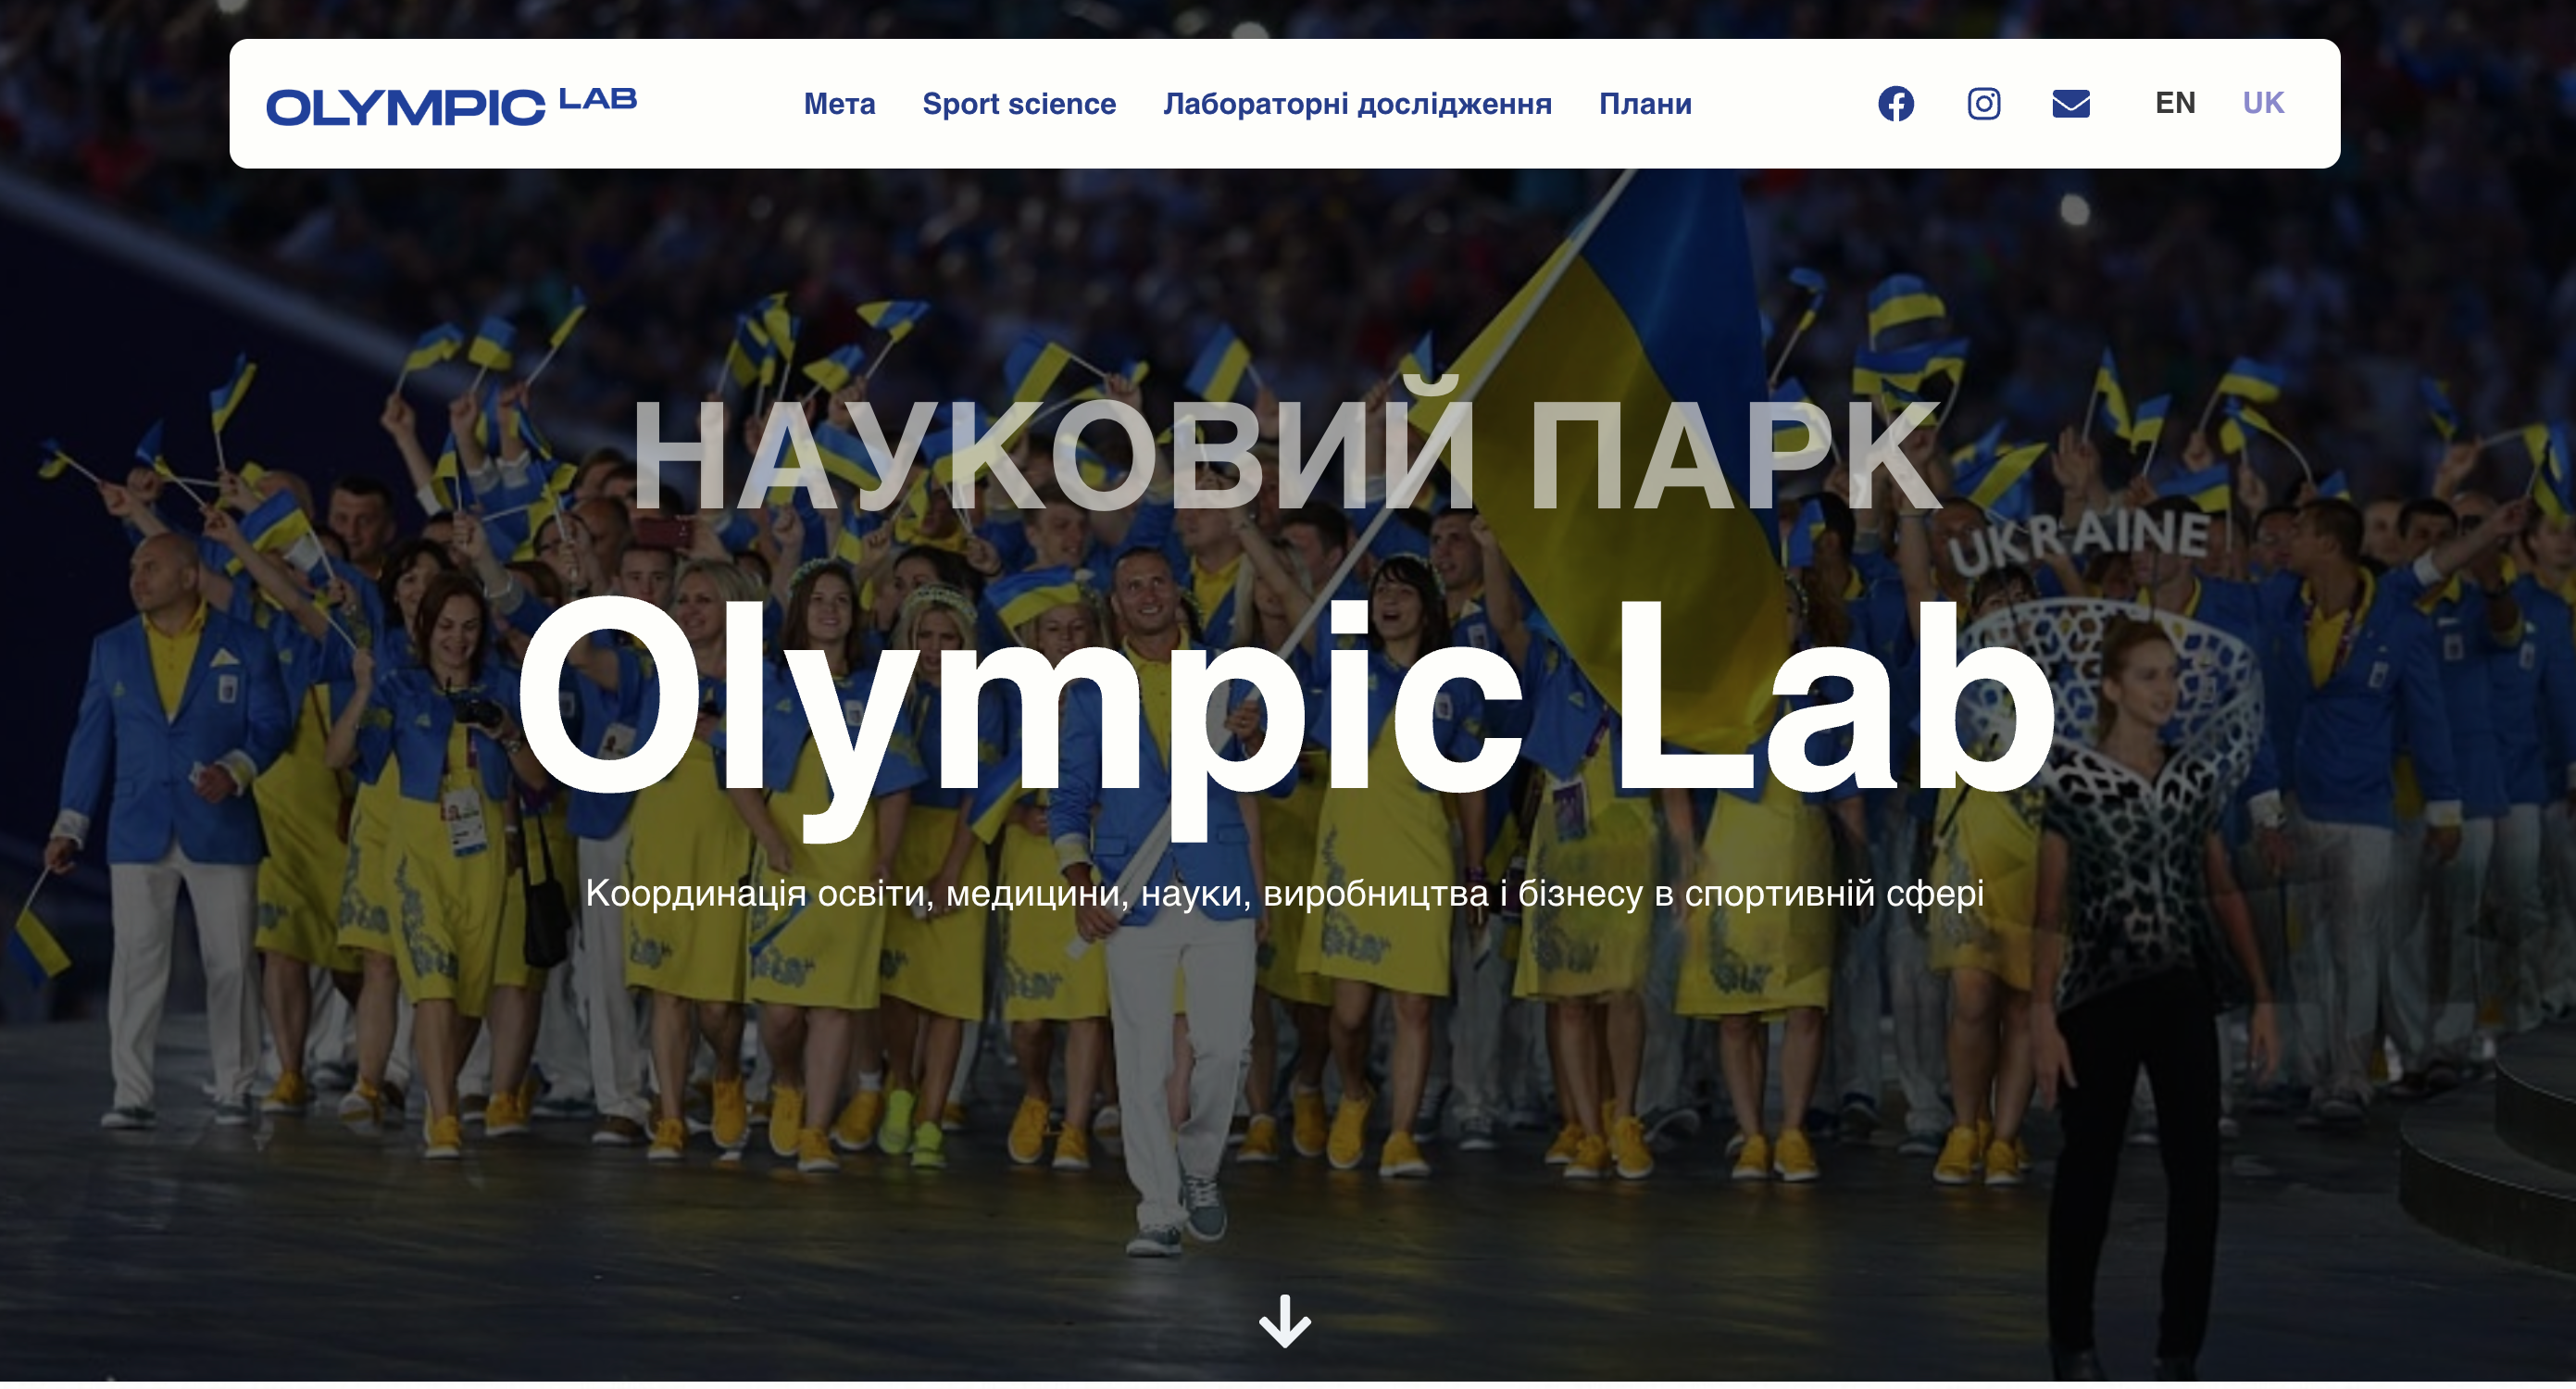Open the Плани menu item
The height and width of the screenshot is (1389, 2576).
point(1645,104)
